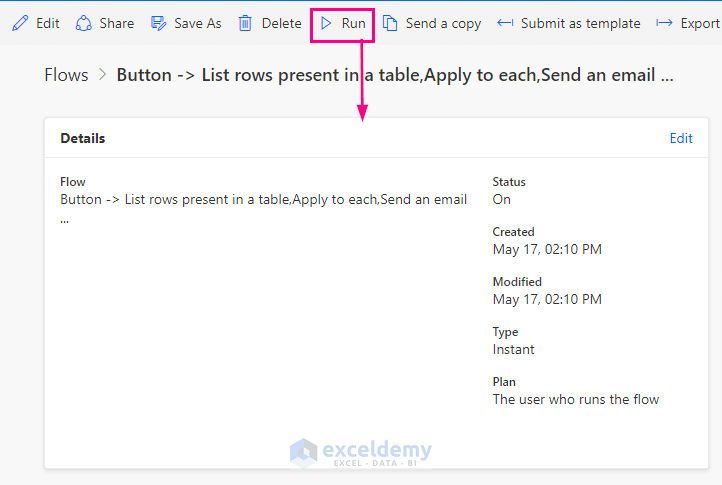722x485 pixels.
Task: Select the Run text label
Action: (x=353, y=23)
